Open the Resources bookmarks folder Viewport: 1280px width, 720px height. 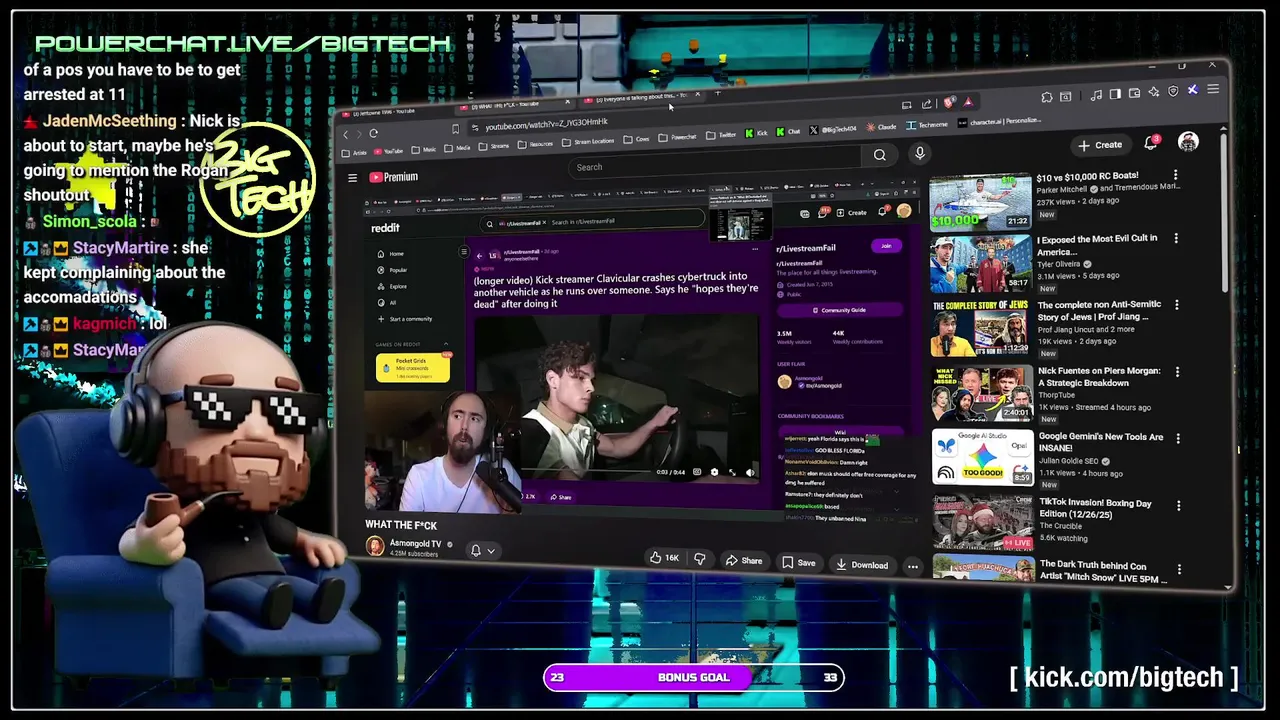click(x=536, y=144)
